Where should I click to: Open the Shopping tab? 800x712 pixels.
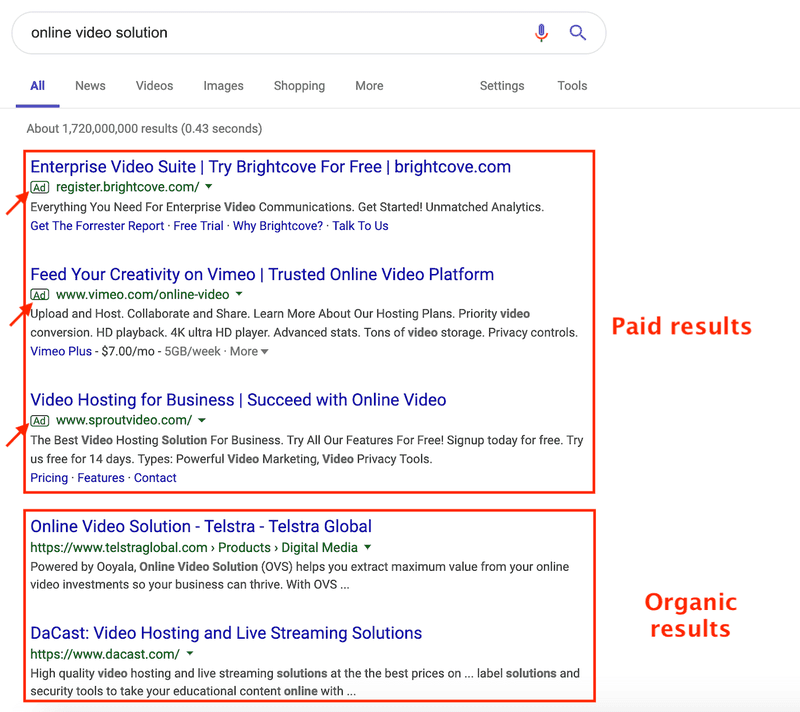click(x=299, y=86)
